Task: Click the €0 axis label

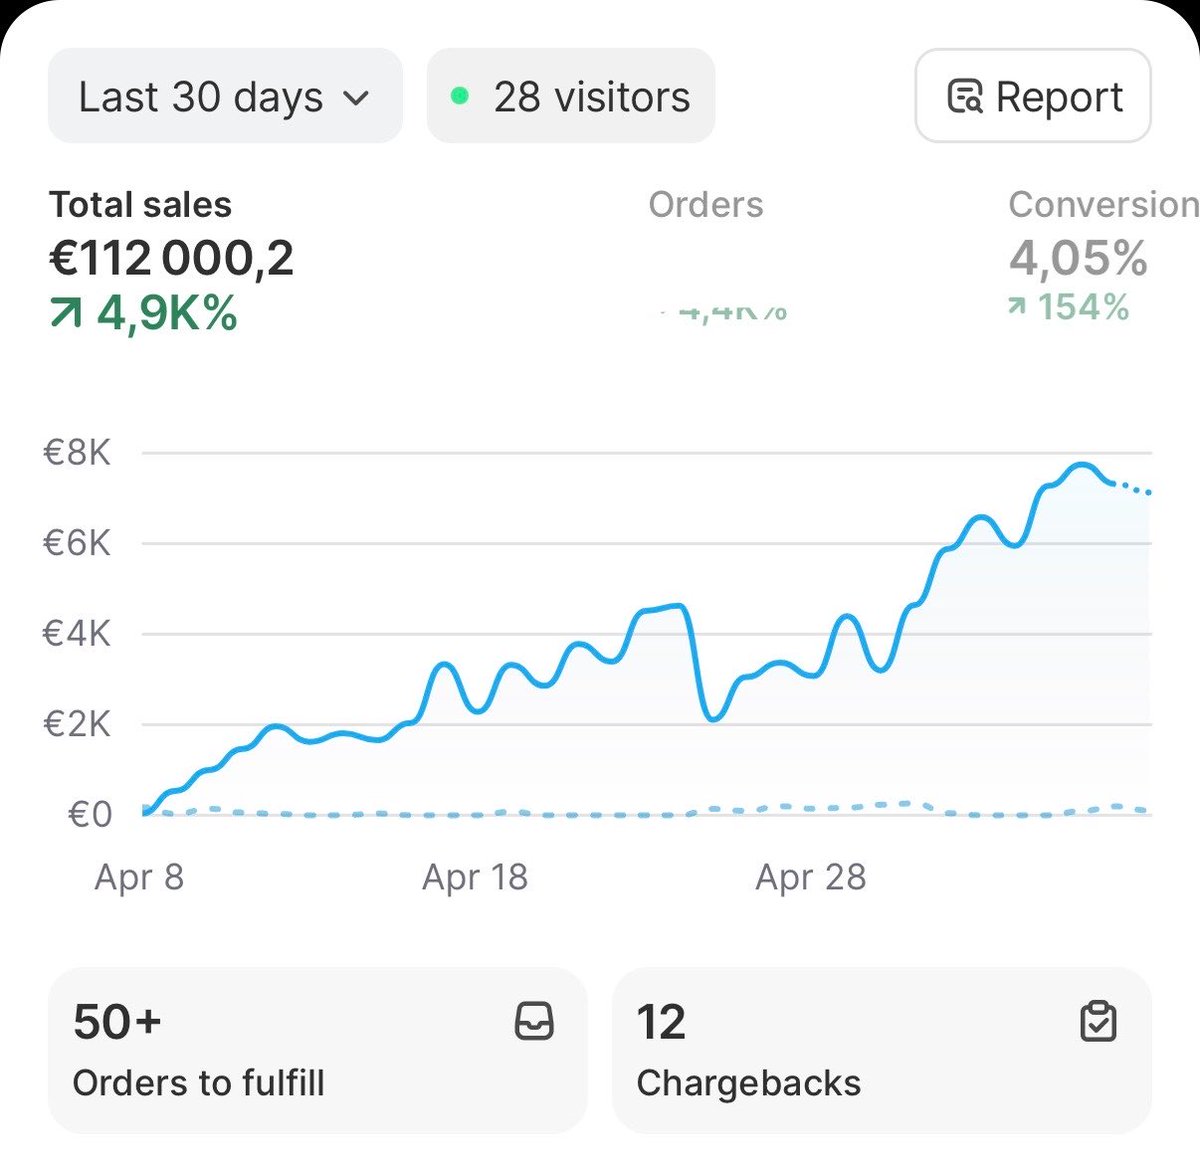Action: (89, 814)
